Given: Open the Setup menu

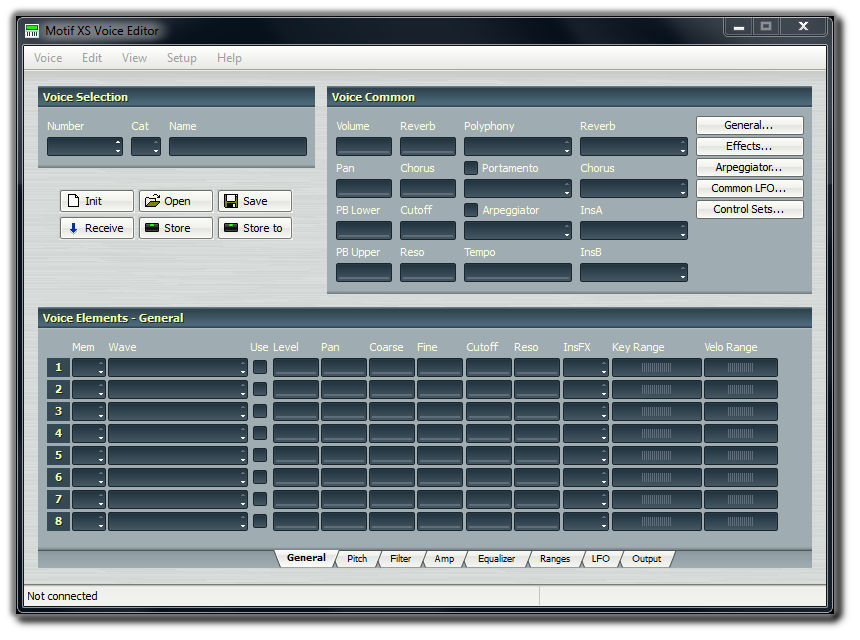Looking at the screenshot, I should coord(182,58).
